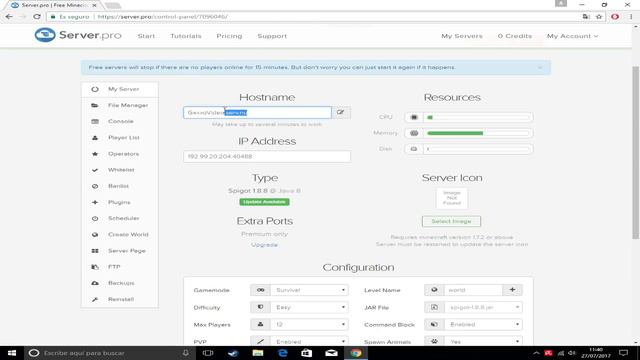Click the browser back arrow
The width and height of the screenshot is (640, 360).
click(x=9, y=17)
